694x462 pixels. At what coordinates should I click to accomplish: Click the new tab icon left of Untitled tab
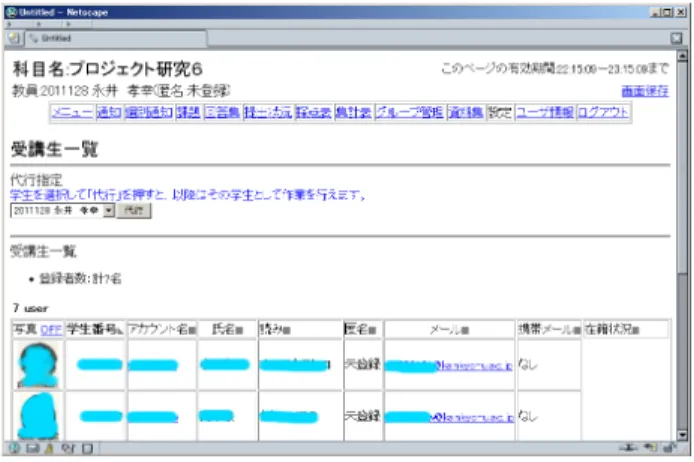click(14, 38)
